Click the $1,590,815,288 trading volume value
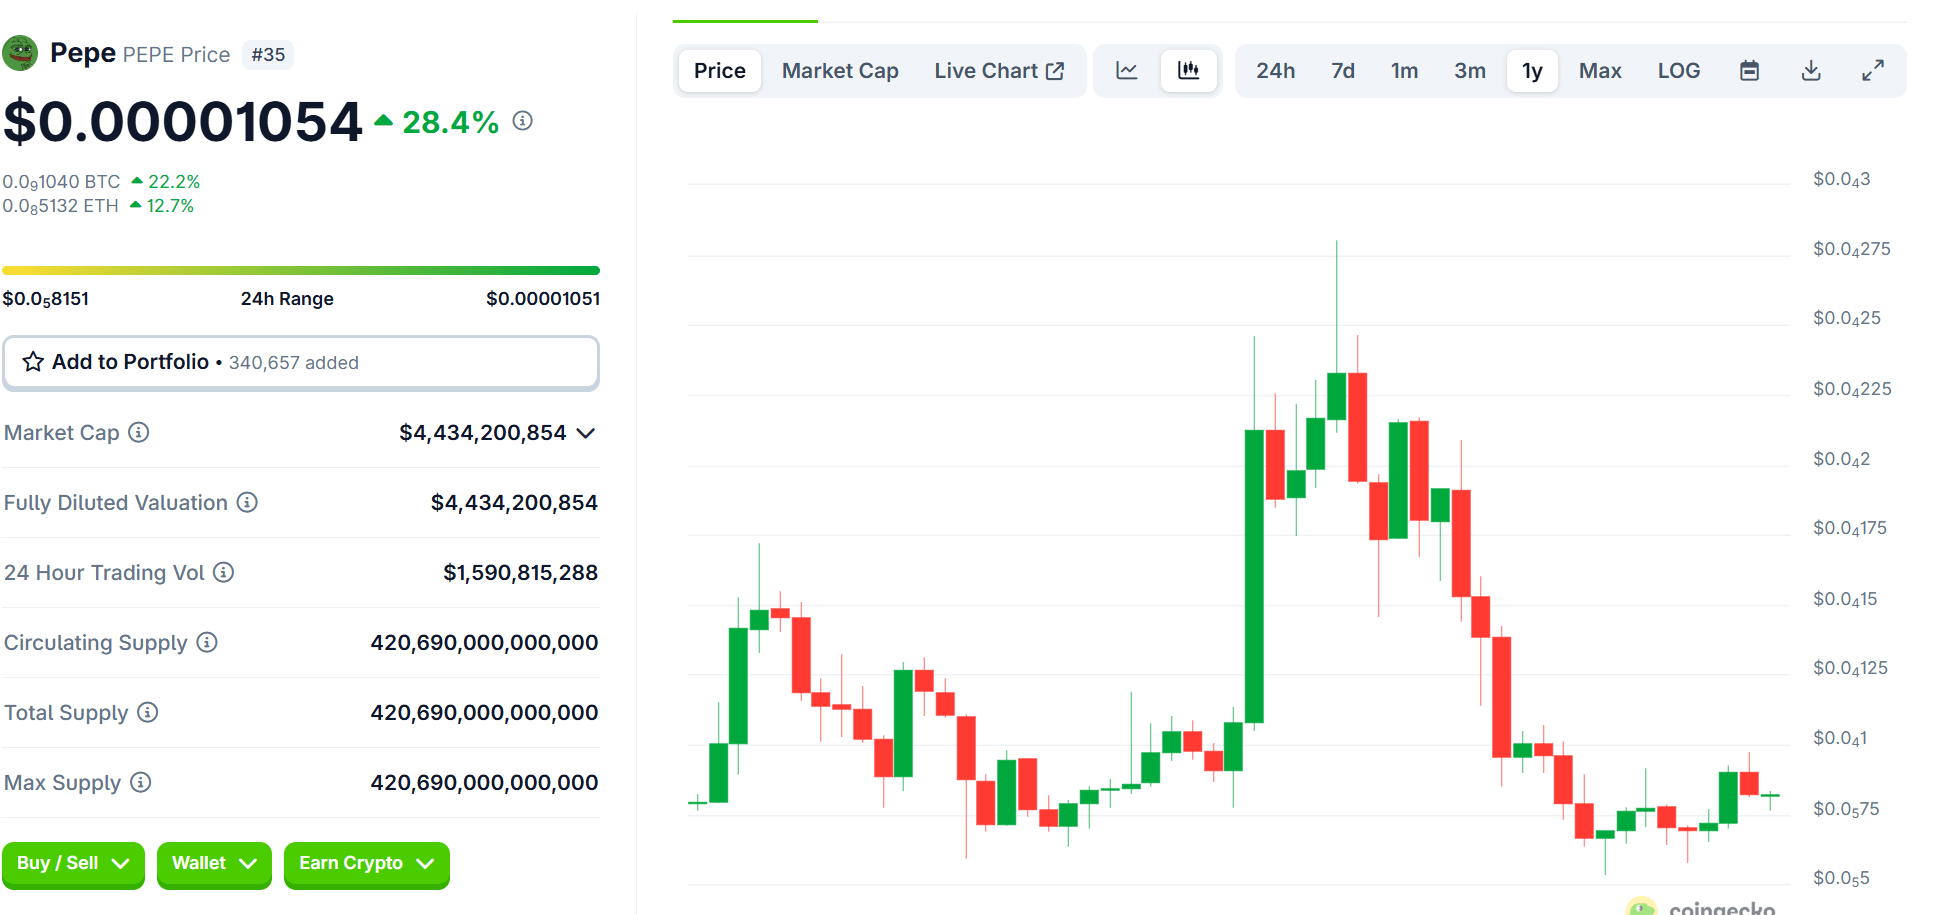The image size is (1934, 915). point(520,572)
